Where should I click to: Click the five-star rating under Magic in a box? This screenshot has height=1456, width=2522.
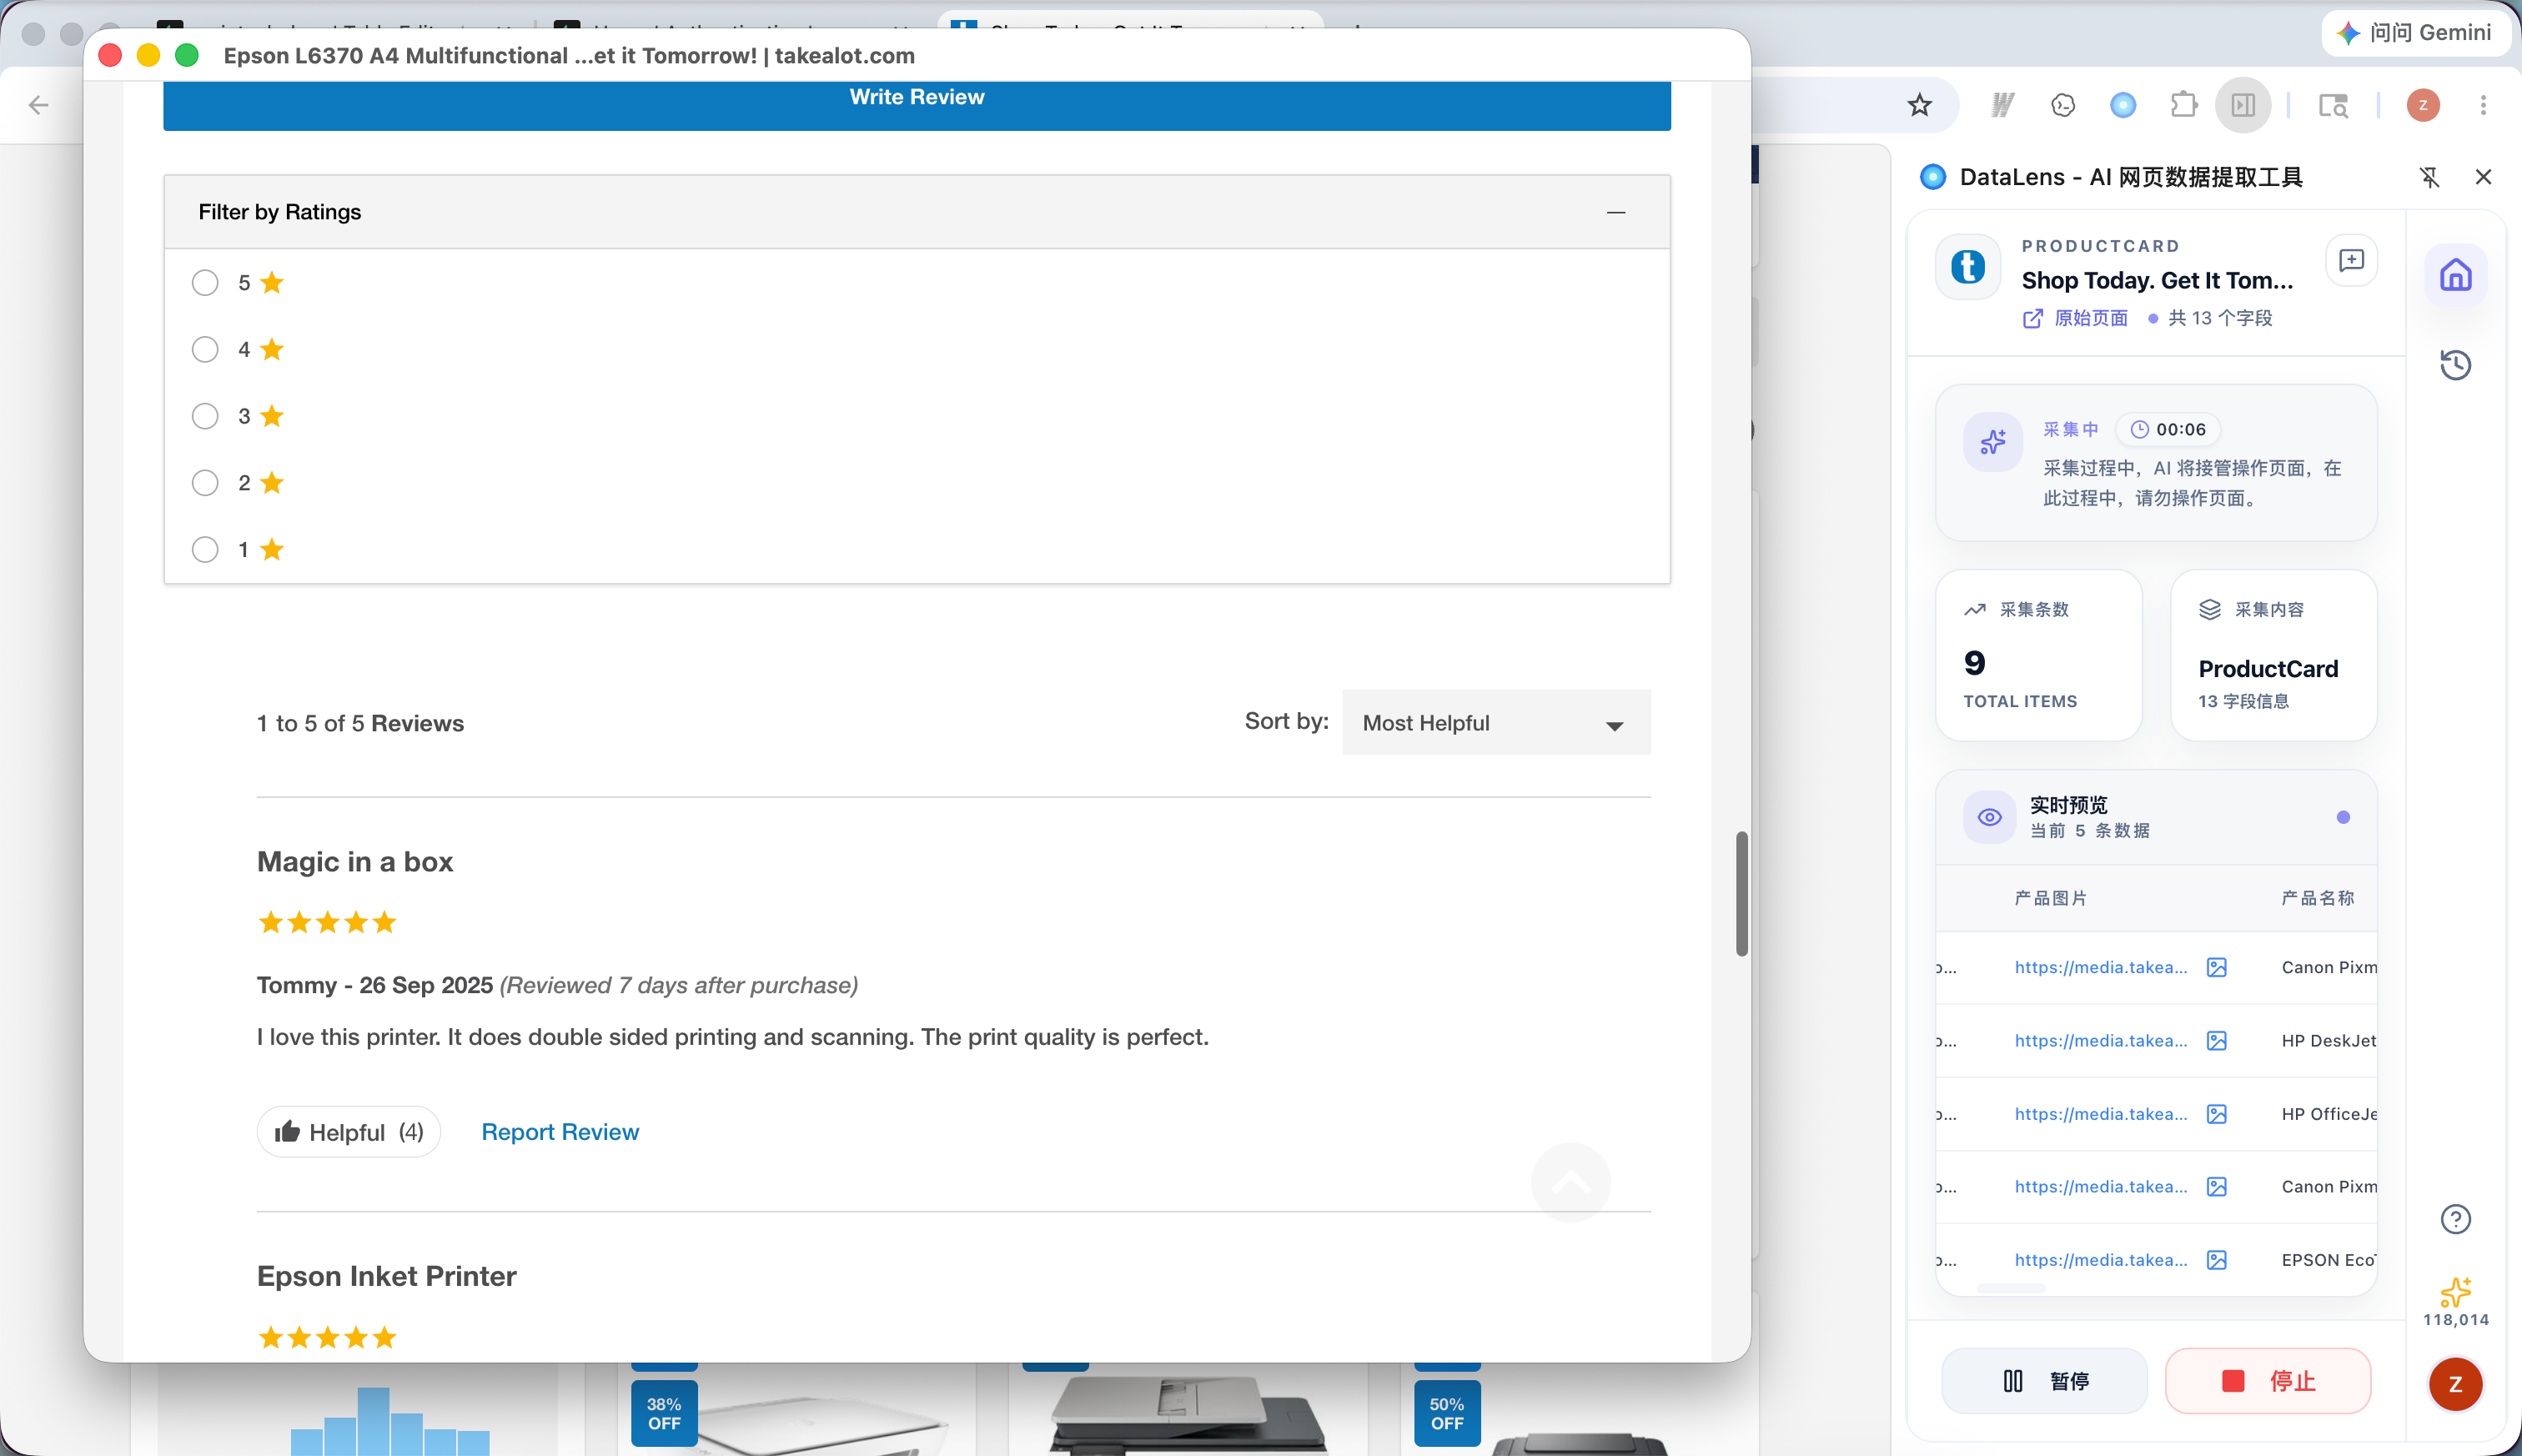pos(327,922)
